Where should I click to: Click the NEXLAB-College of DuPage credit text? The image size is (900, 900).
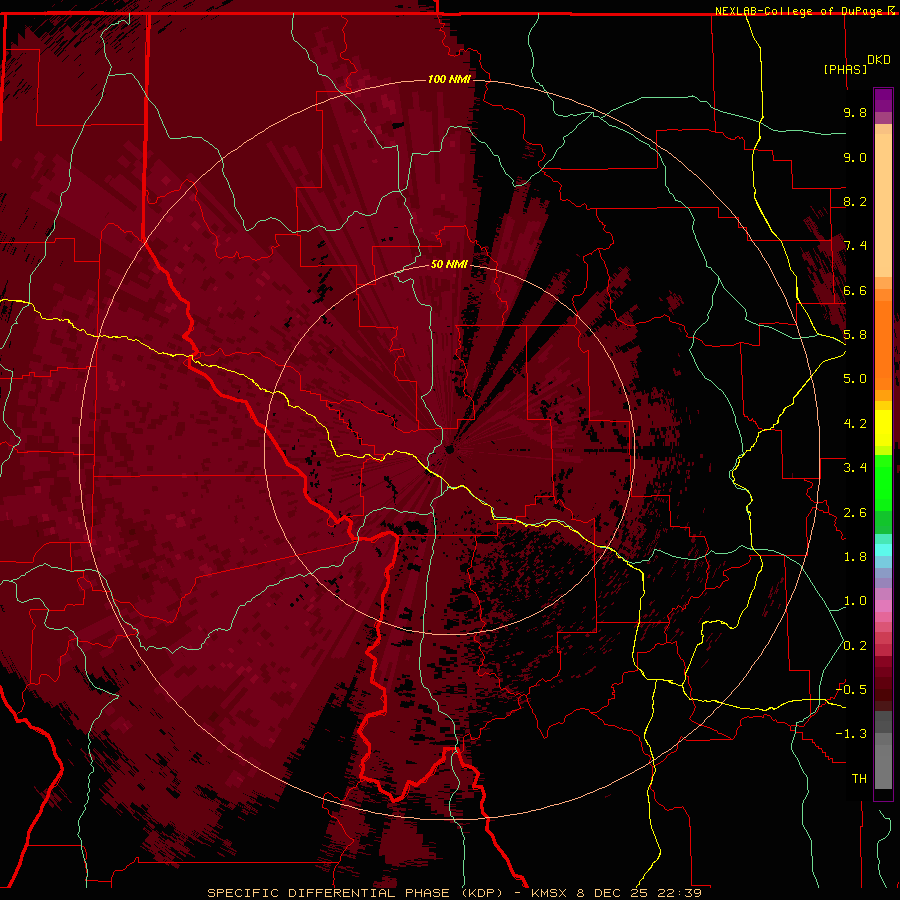800,11
